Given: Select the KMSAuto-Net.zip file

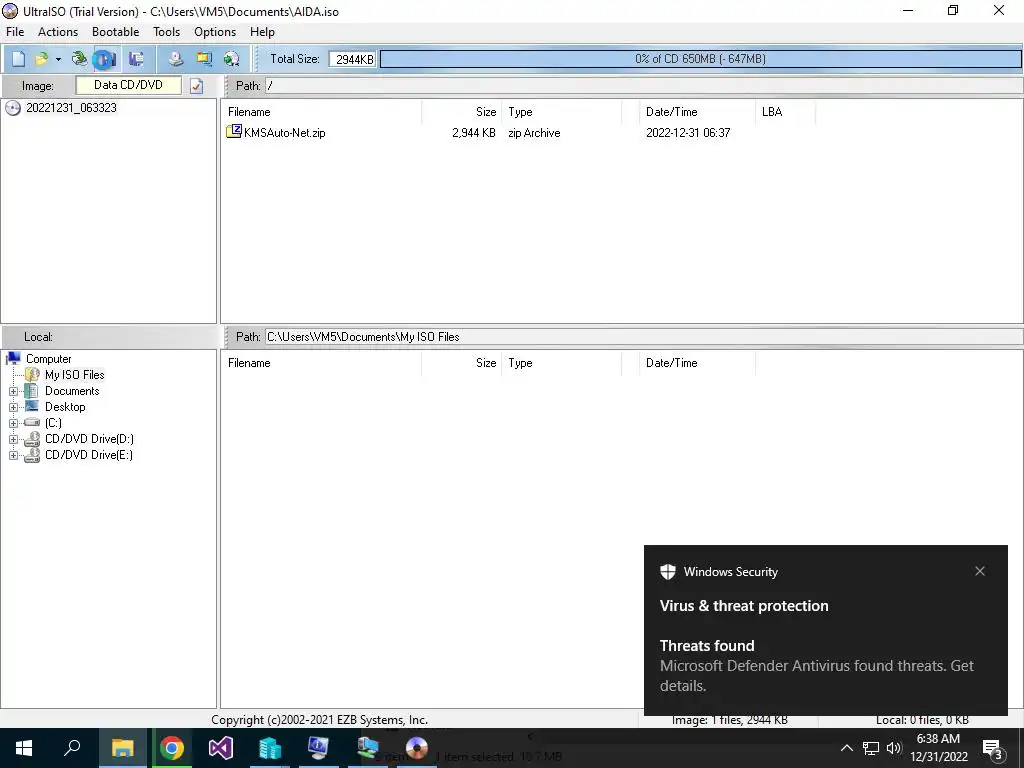Looking at the screenshot, I should click(x=284, y=133).
